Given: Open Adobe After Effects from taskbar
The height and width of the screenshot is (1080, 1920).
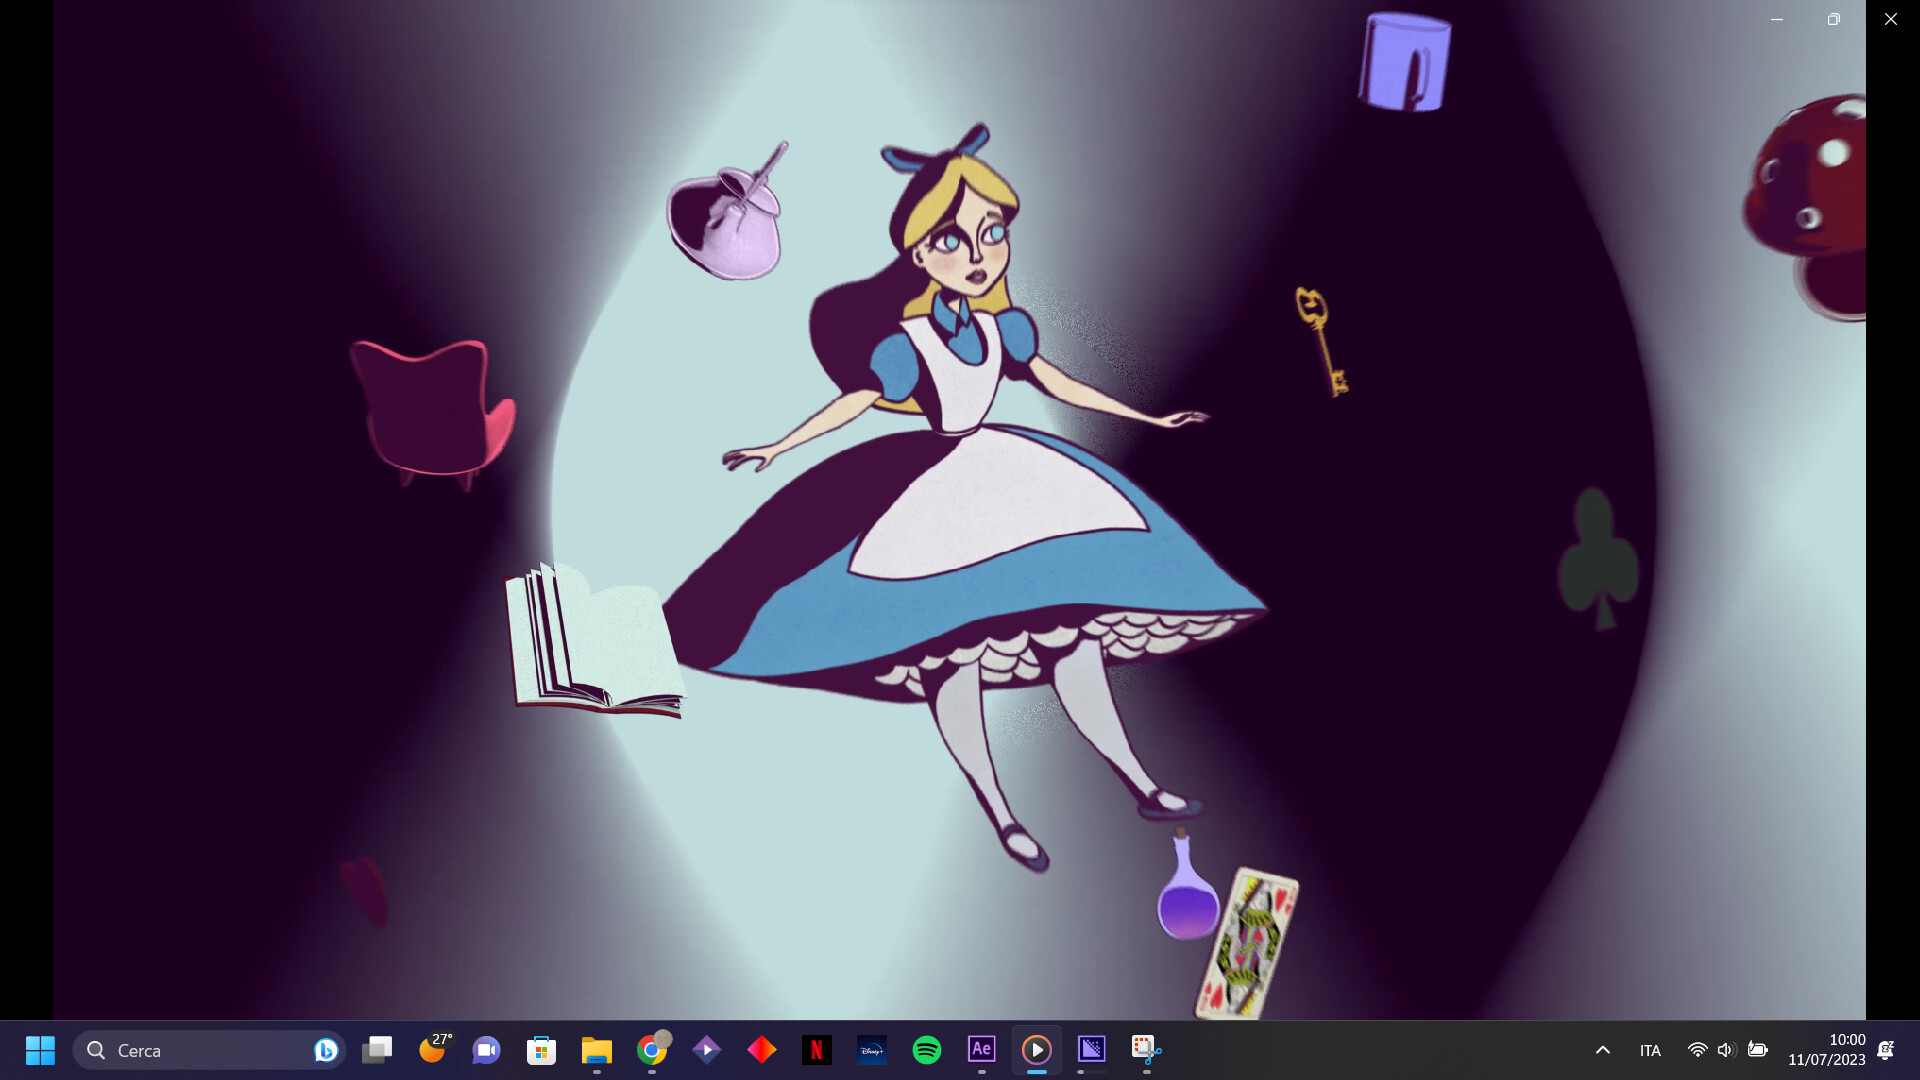Looking at the screenshot, I should pyautogui.click(x=981, y=1049).
